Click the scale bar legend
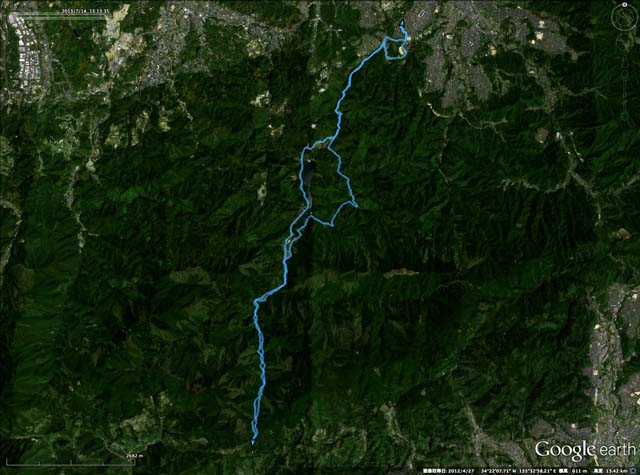This screenshot has height=475, width=640. click(x=70, y=461)
